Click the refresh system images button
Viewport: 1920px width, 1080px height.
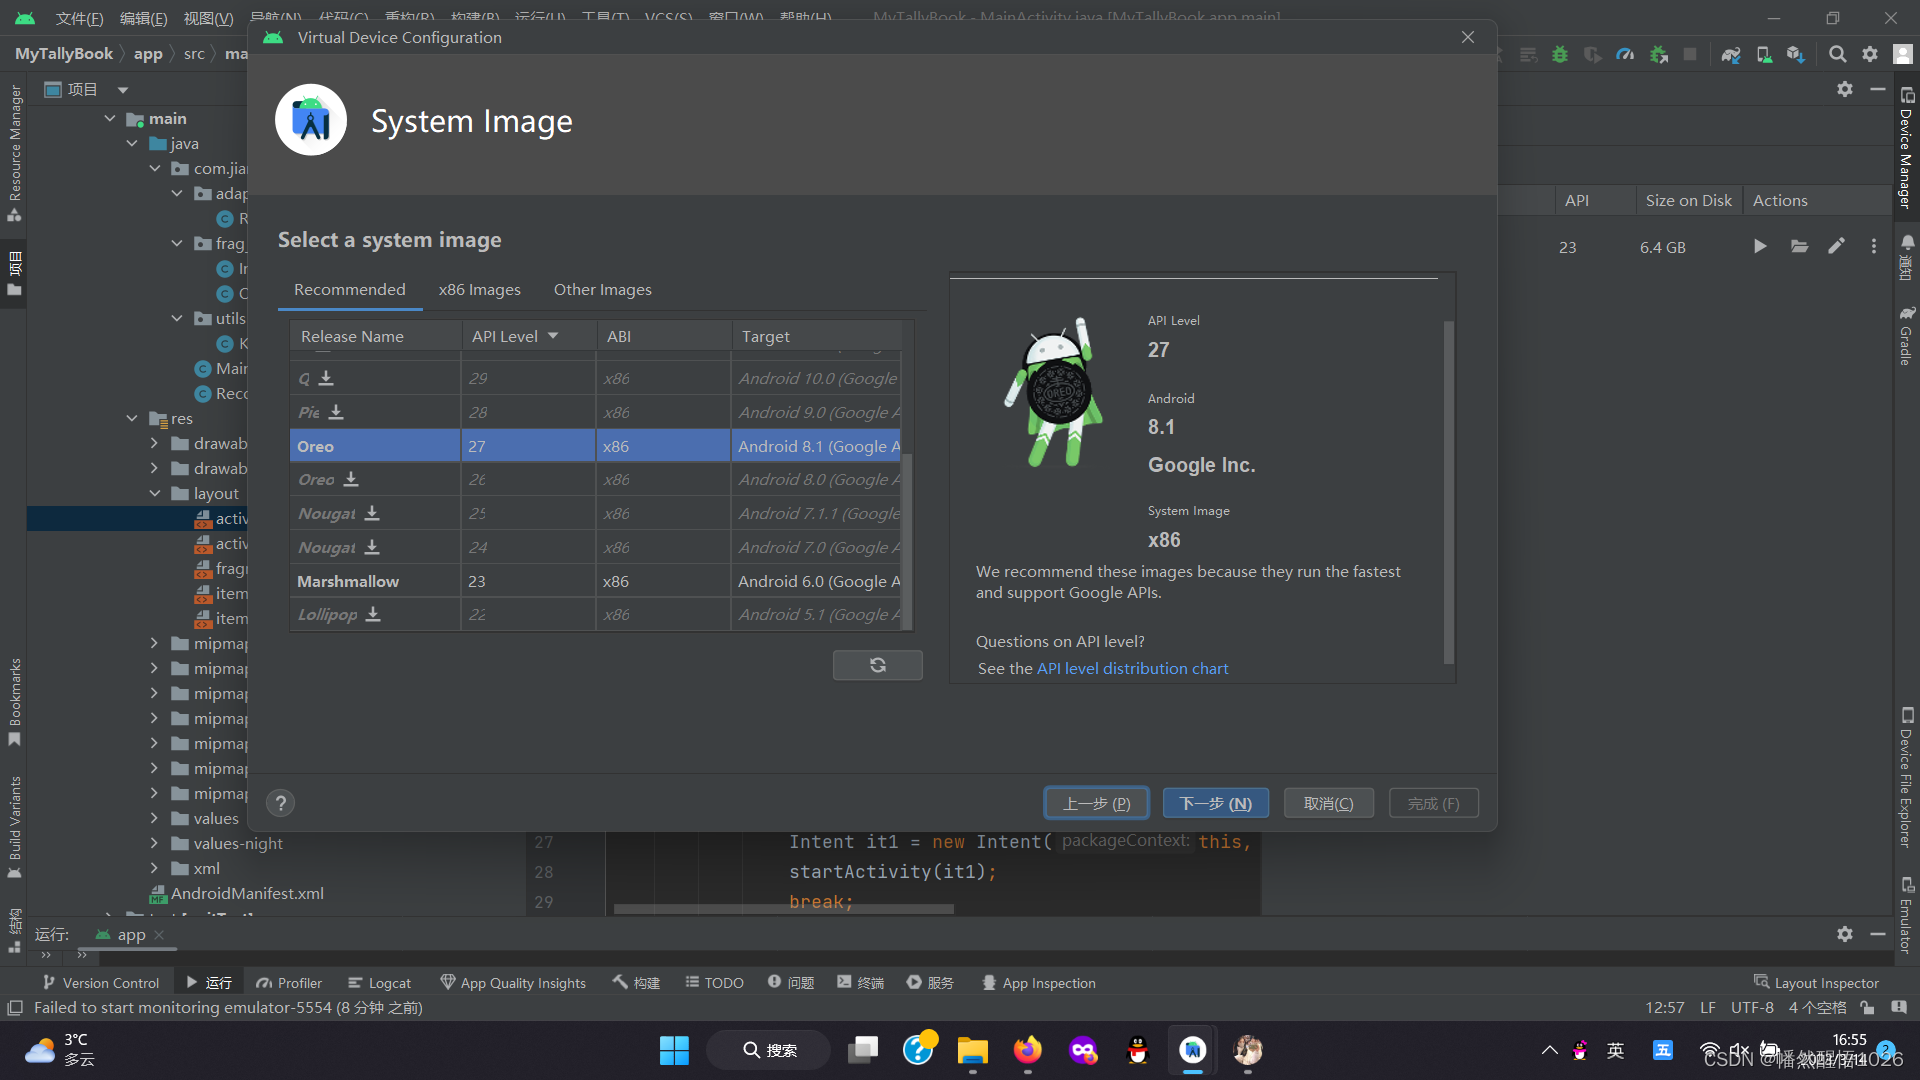pos(877,665)
